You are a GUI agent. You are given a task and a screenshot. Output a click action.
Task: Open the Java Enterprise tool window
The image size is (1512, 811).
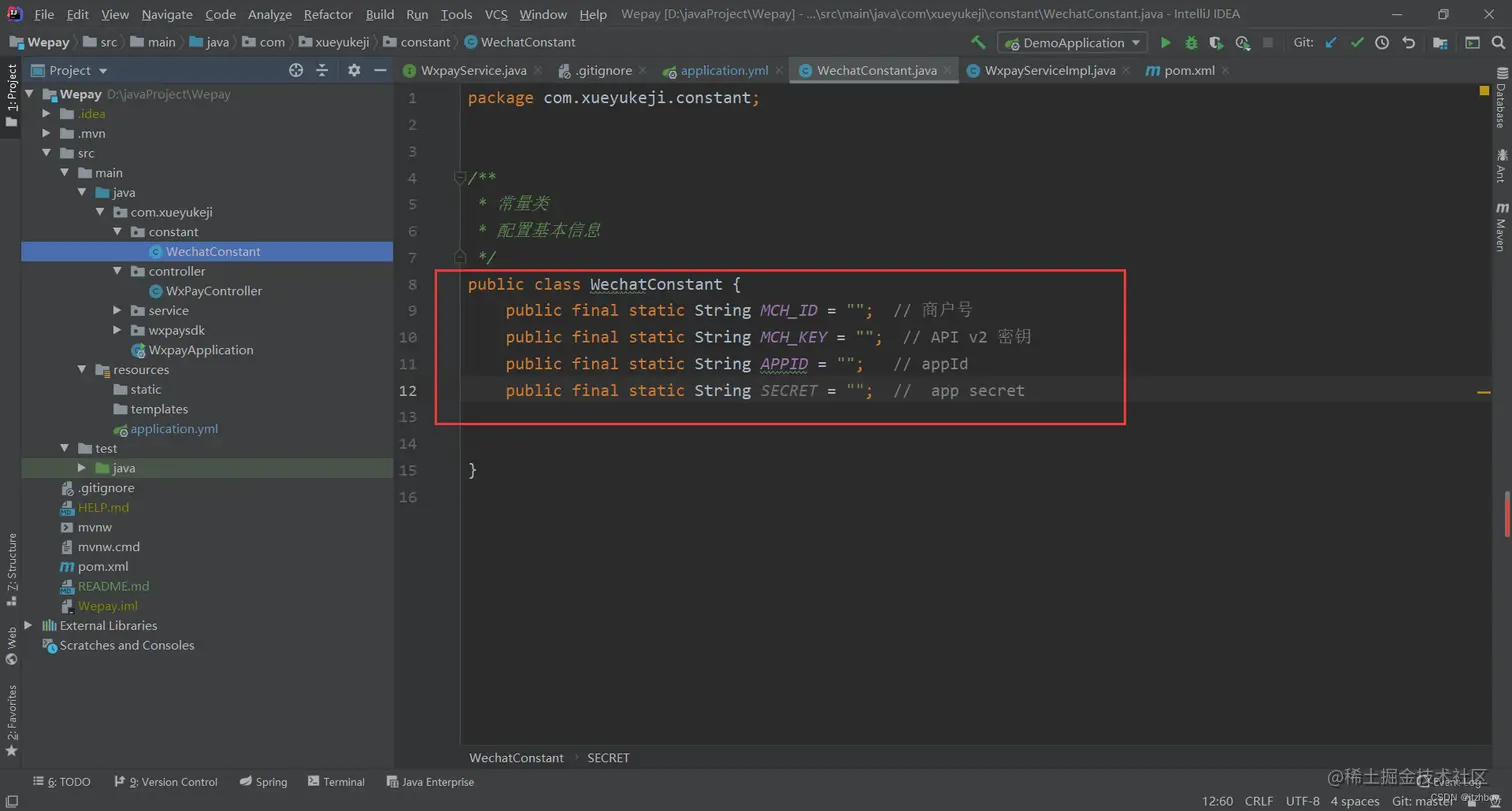[429, 782]
